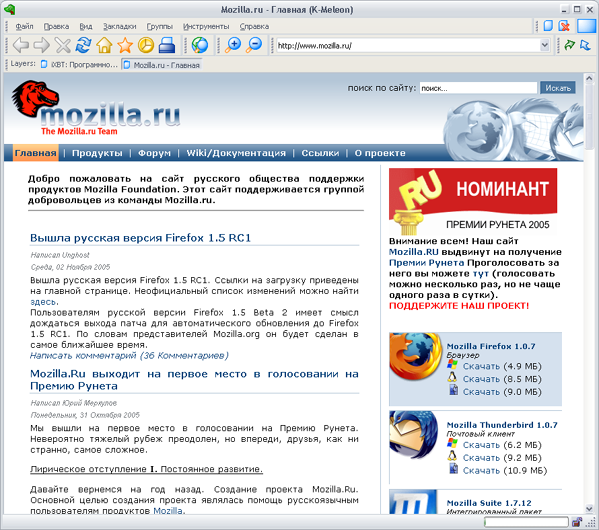Screen dimensions: 599x530
Task: Reload the page with the refresh icon
Action: (x=83, y=45)
